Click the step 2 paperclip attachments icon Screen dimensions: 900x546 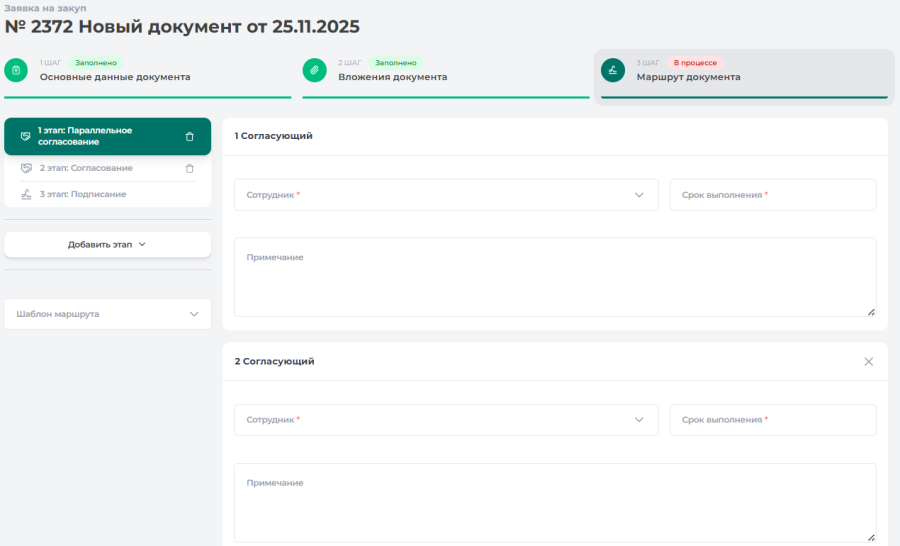point(315,70)
